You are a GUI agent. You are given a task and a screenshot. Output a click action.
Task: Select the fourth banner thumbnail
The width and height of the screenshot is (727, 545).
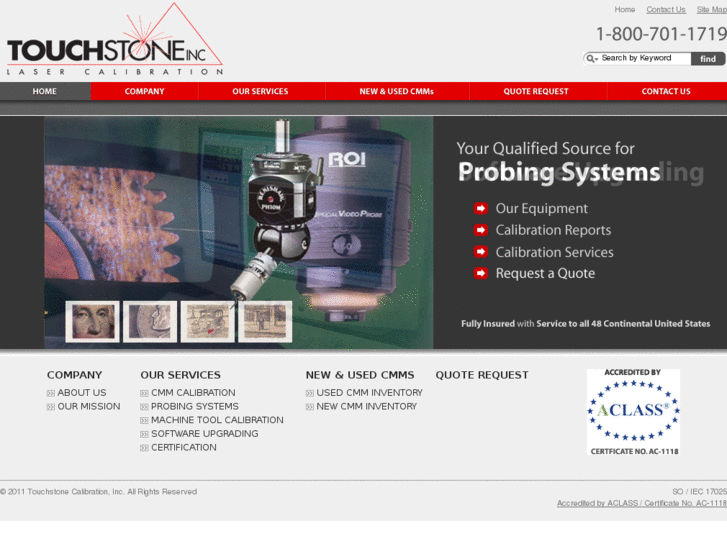[x=265, y=321]
